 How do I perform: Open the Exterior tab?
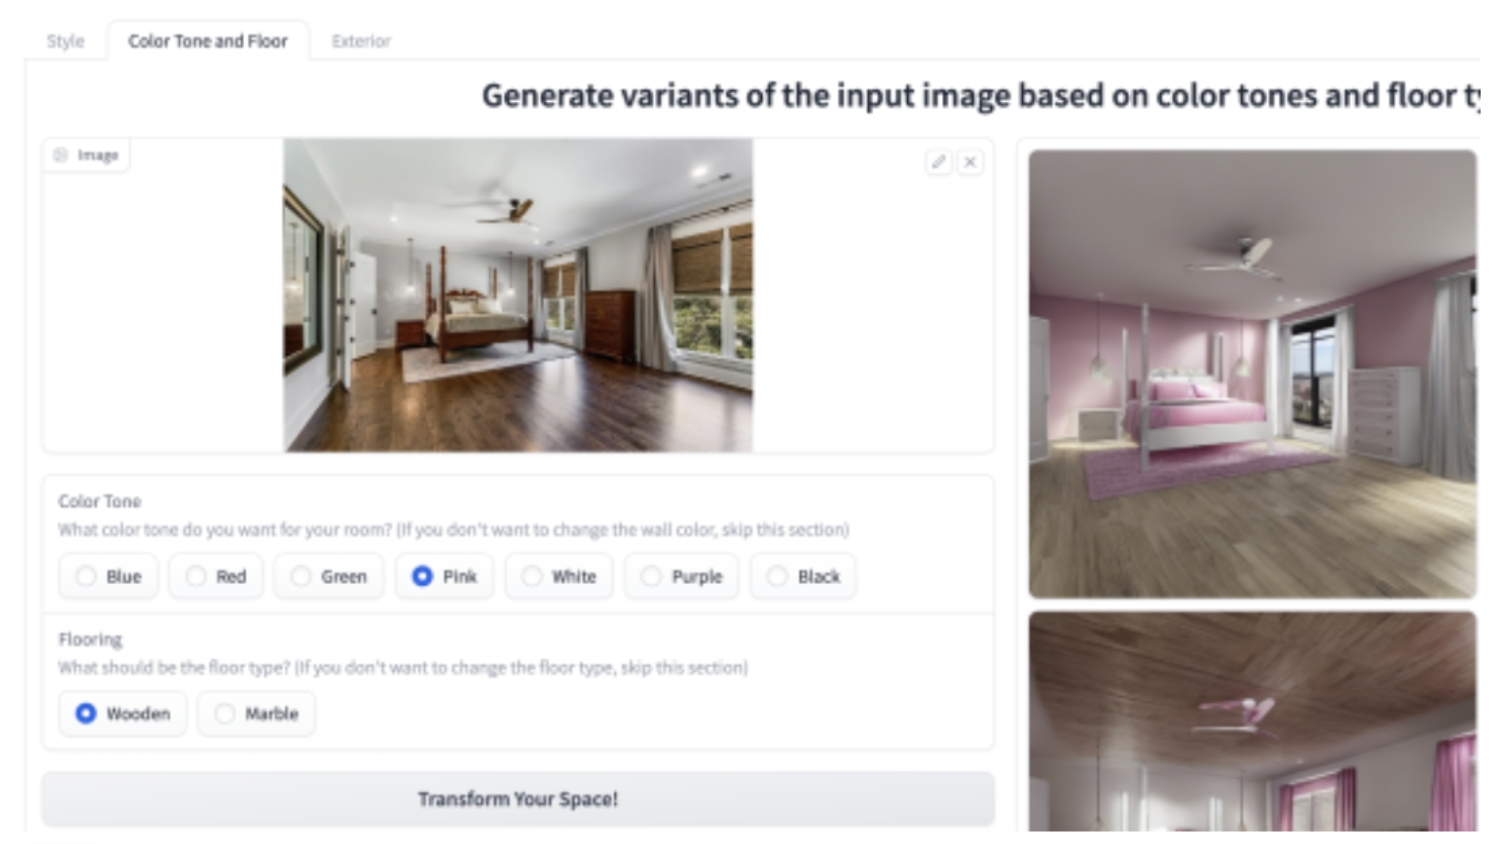(361, 41)
